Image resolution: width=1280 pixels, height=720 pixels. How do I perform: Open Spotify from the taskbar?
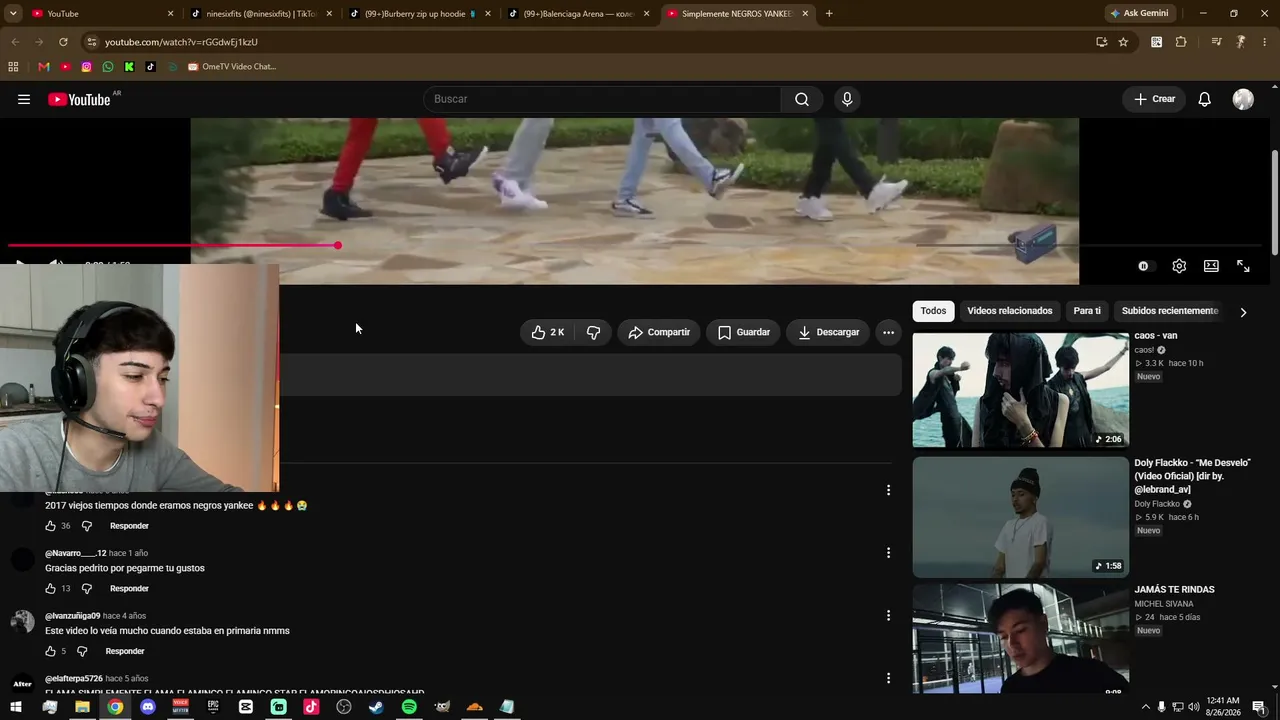pyautogui.click(x=409, y=707)
